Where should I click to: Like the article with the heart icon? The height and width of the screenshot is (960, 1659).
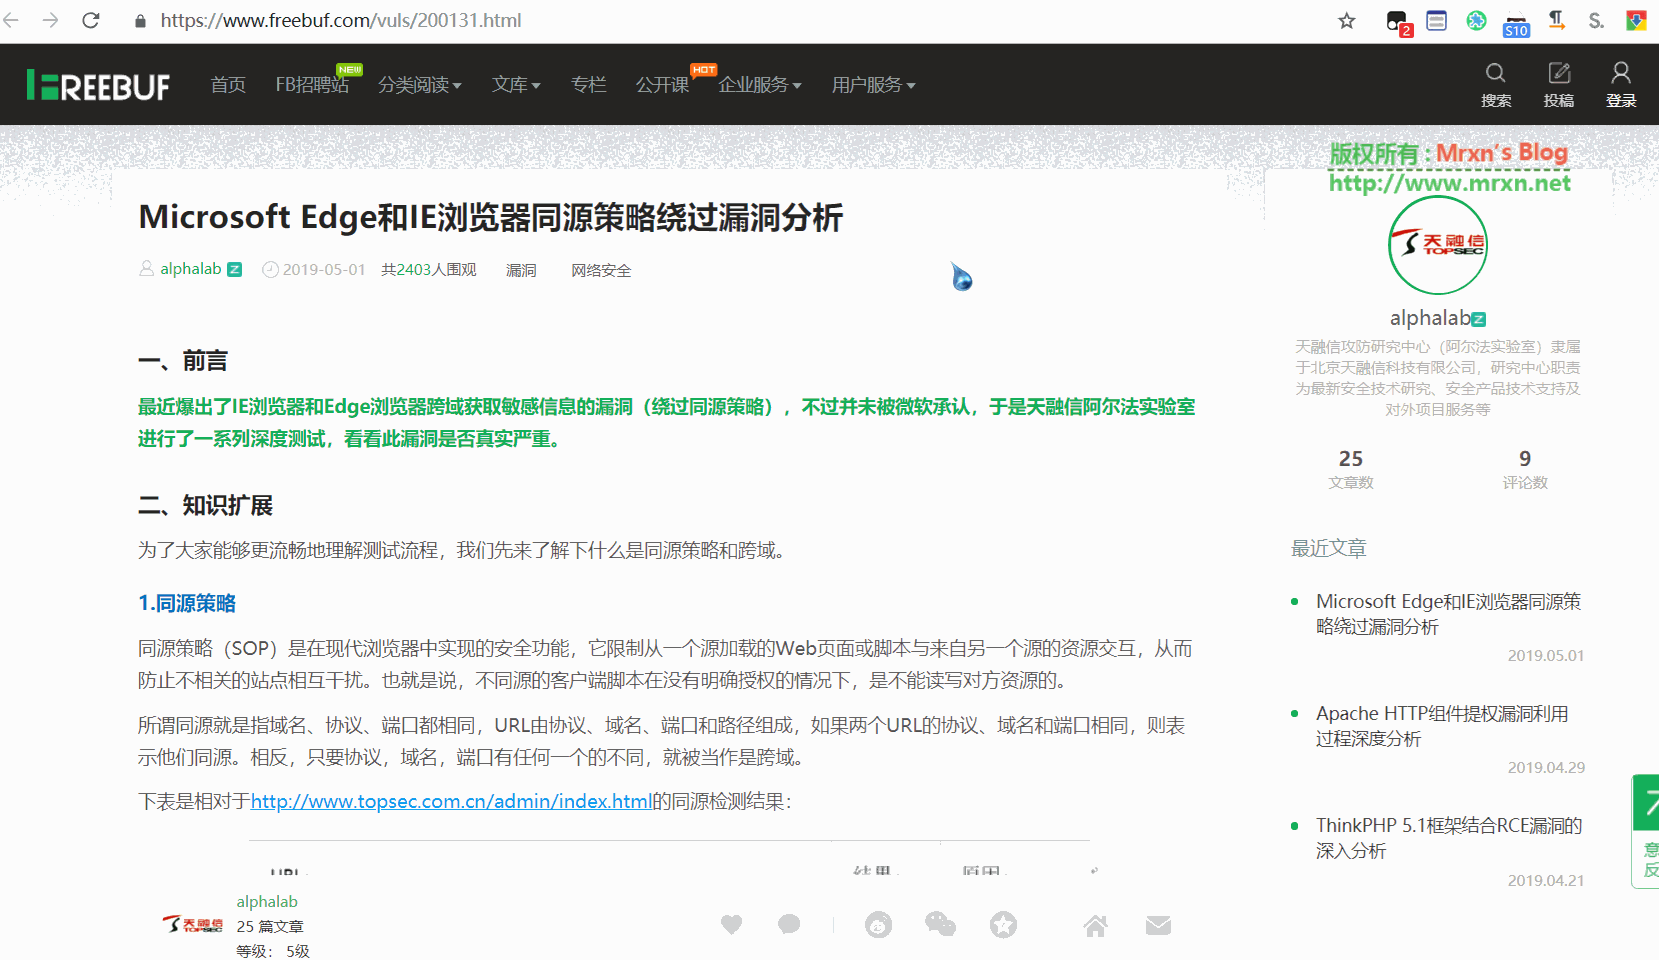click(x=732, y=925)
